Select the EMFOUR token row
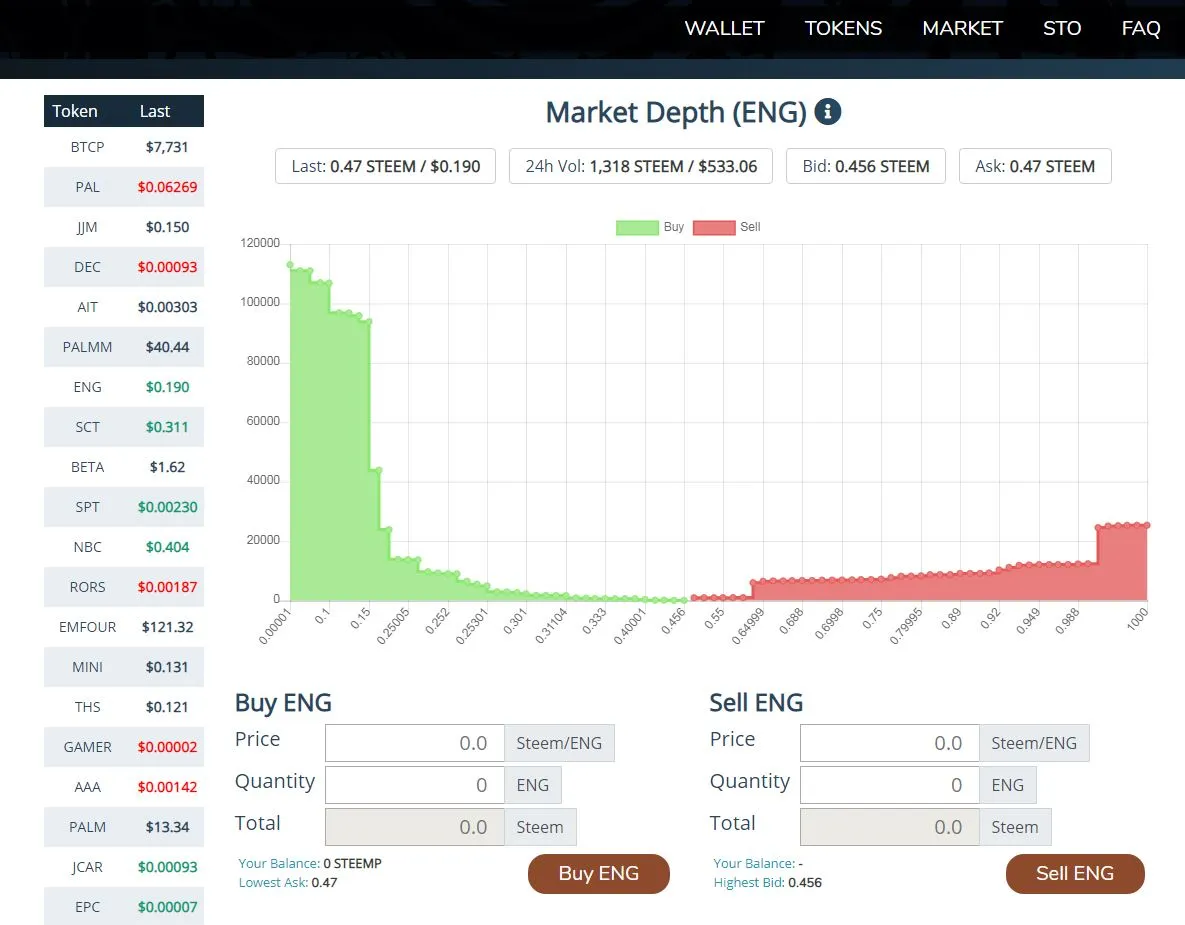The width and height of the screenshot is (1185, 925). [124, 627]
